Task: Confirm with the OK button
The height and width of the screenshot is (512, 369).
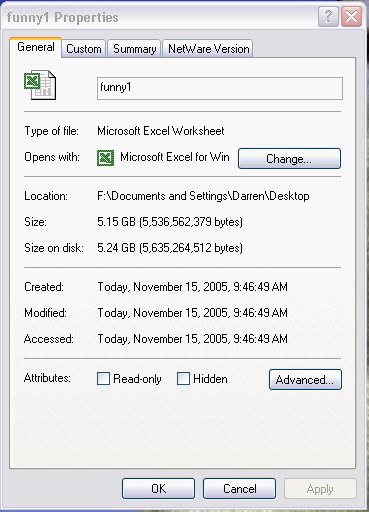Action: point(158,489)
